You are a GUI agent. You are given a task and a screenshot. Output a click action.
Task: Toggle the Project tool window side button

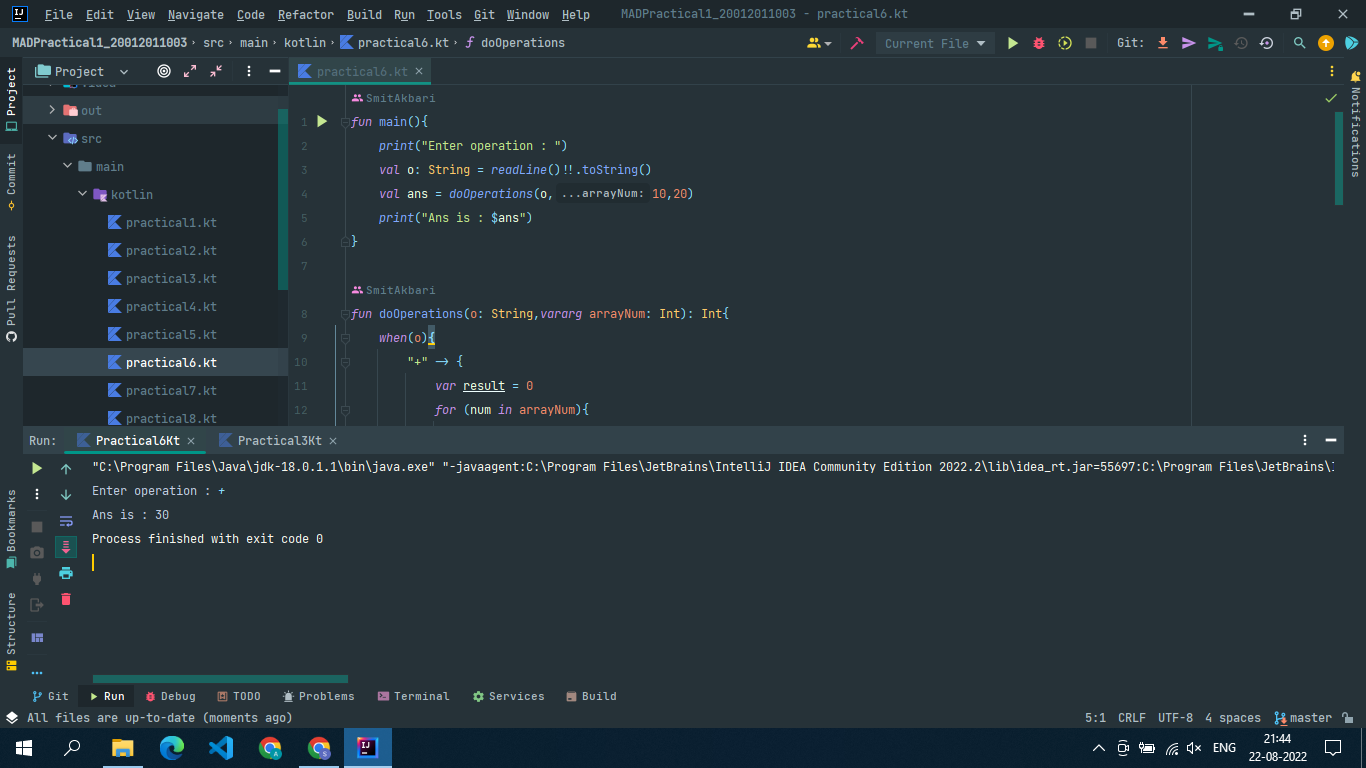[11, 99]
